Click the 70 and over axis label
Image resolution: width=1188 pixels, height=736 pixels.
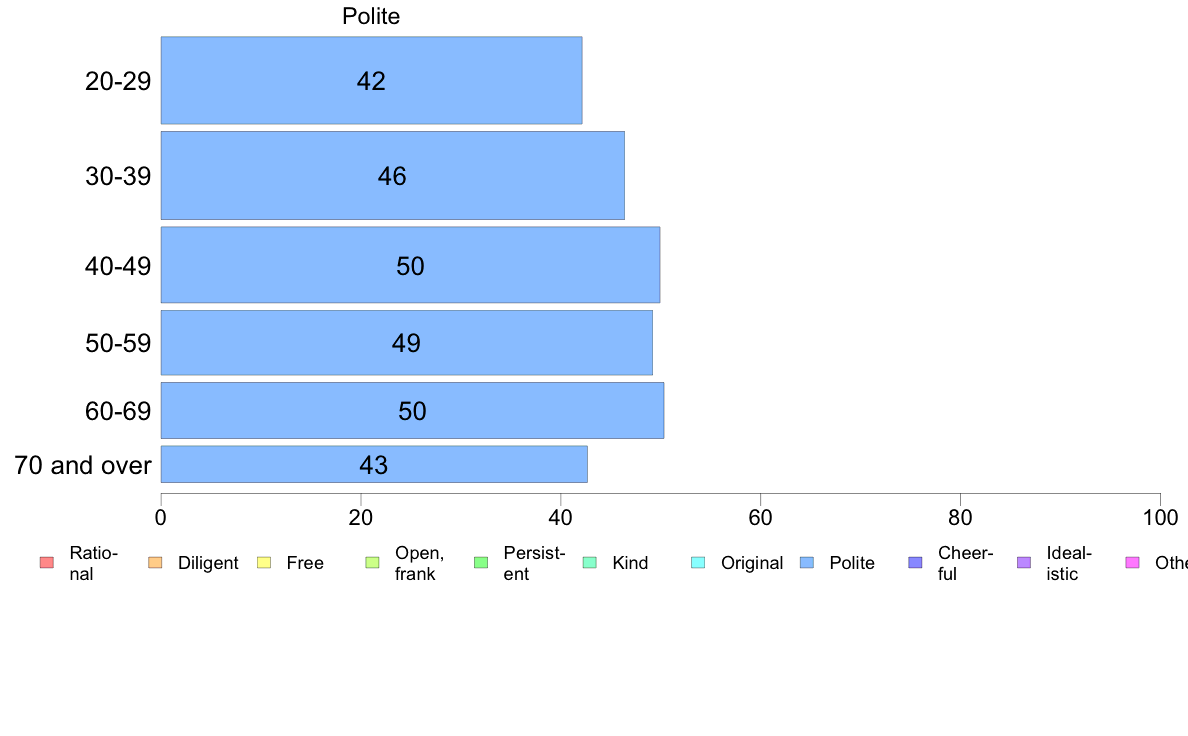coord(83,465)
